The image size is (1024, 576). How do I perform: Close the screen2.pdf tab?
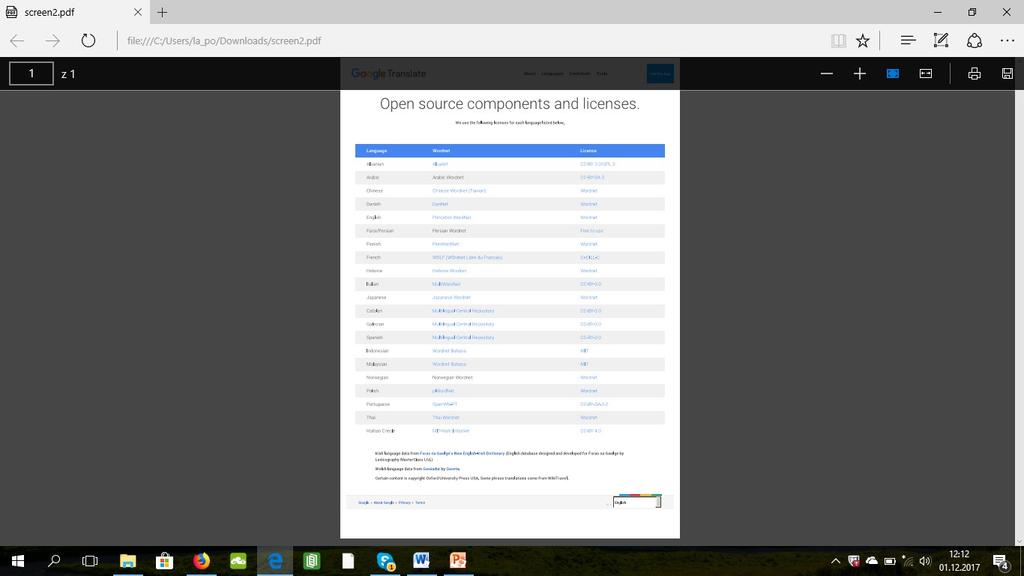pos(138,12)
